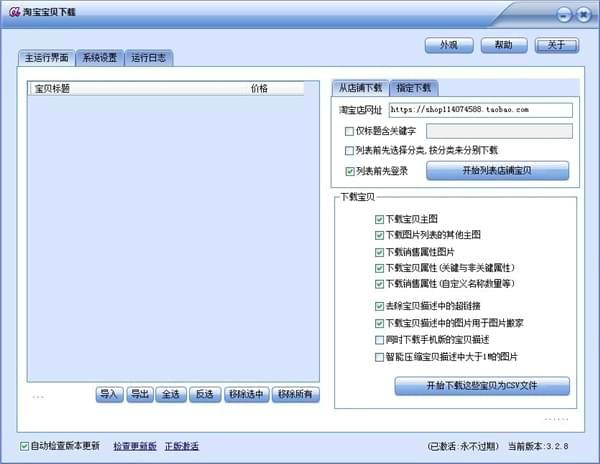Image resolution: width=600 pixels, height=464 pixels.
Task: Toggle 下载图片列表的其他主图 checkbox
Action: point(379,235)
